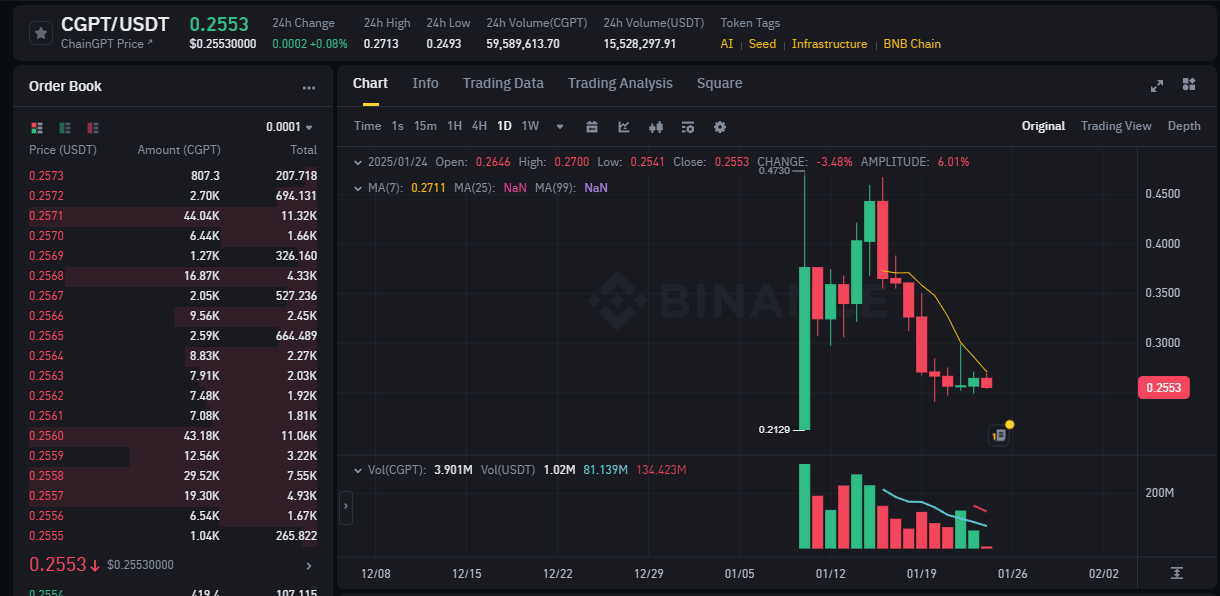Open technical indicators chart icon
This screenshot has height=596, width=1220.
[624, 126]
